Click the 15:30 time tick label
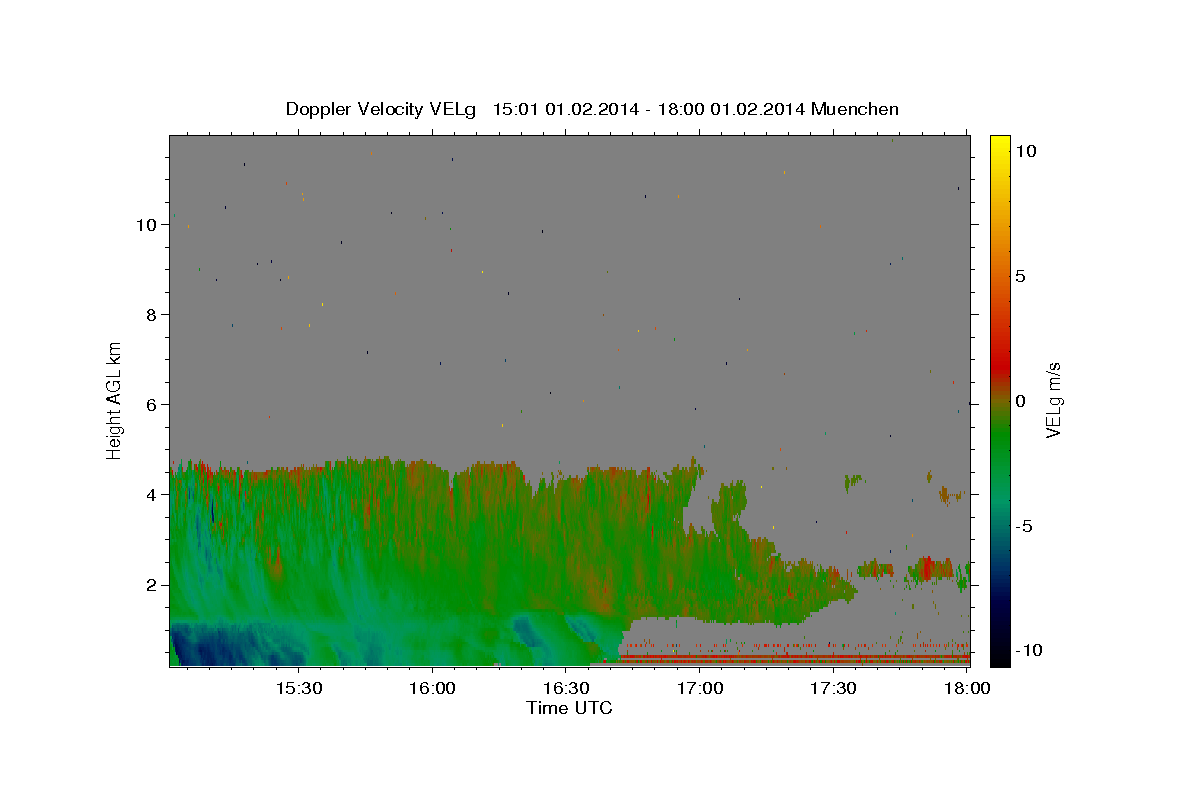 (x=298, y=689)
